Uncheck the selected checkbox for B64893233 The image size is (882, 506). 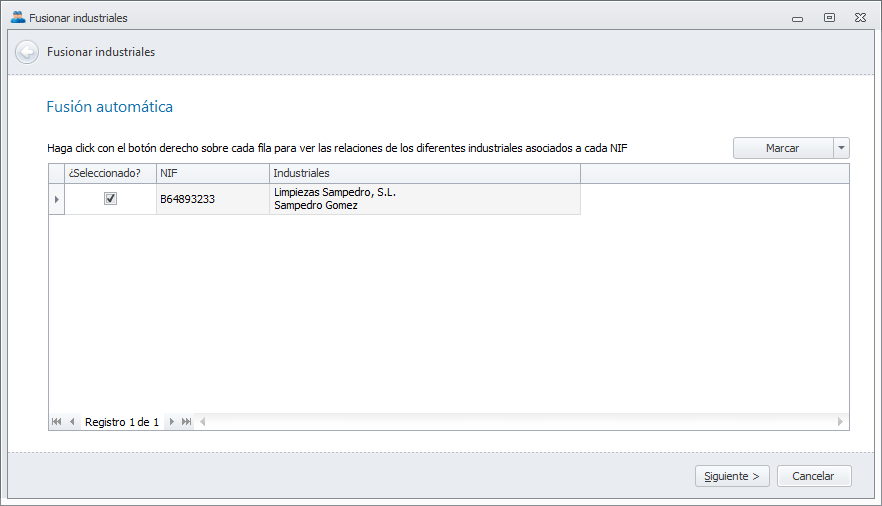click(110, 199)
